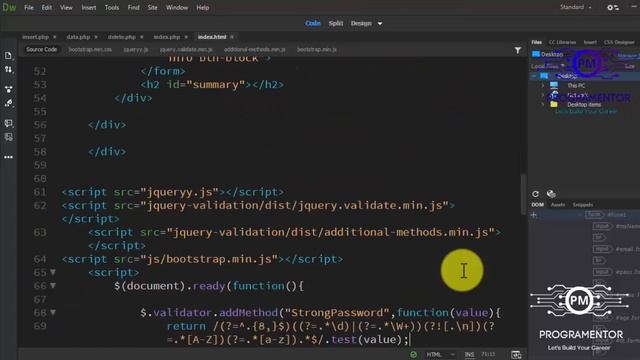Screen dimensions: 640x360
Task: Open the CSS Designer panel tab
Action: pyautogui.click(x=619, y=42)
